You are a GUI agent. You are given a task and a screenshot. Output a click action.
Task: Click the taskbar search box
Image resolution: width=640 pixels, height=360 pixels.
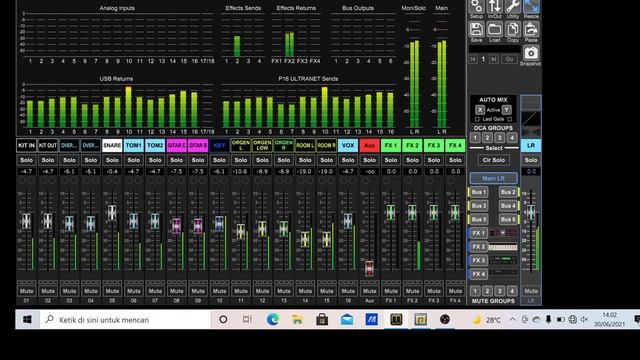pyautogui.click(x=125, y=320)
